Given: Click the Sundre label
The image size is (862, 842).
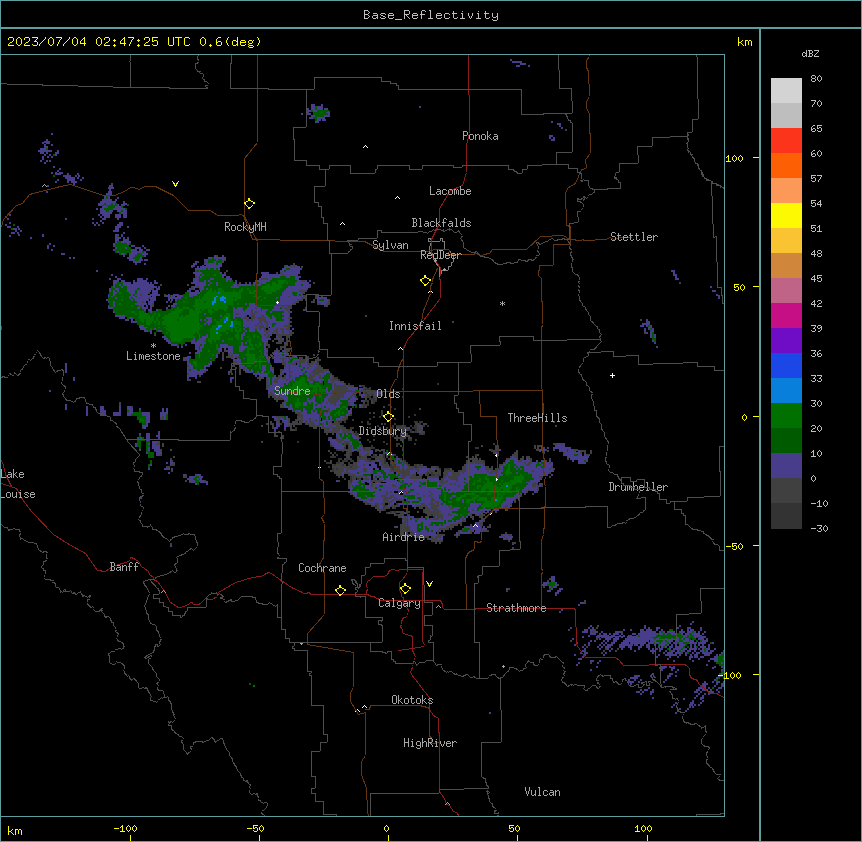Looking at the screenshot, I should (x=292, y=391).
